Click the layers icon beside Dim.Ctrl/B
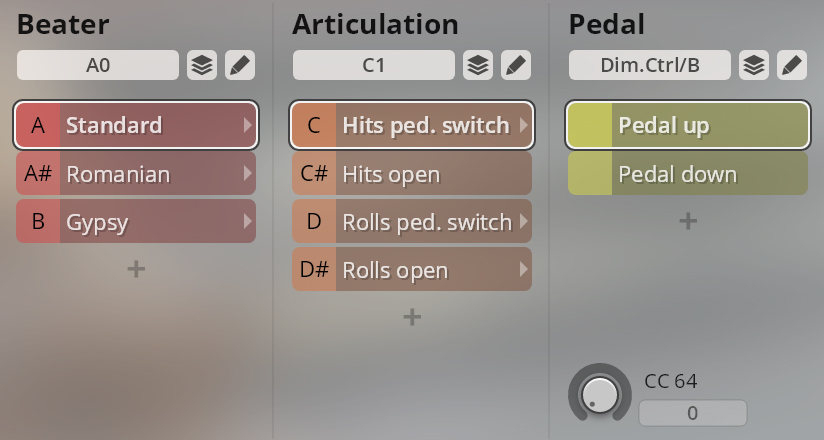Image resolution: width=824 pixels, height=440 pixels. click(x=754, y=65)
